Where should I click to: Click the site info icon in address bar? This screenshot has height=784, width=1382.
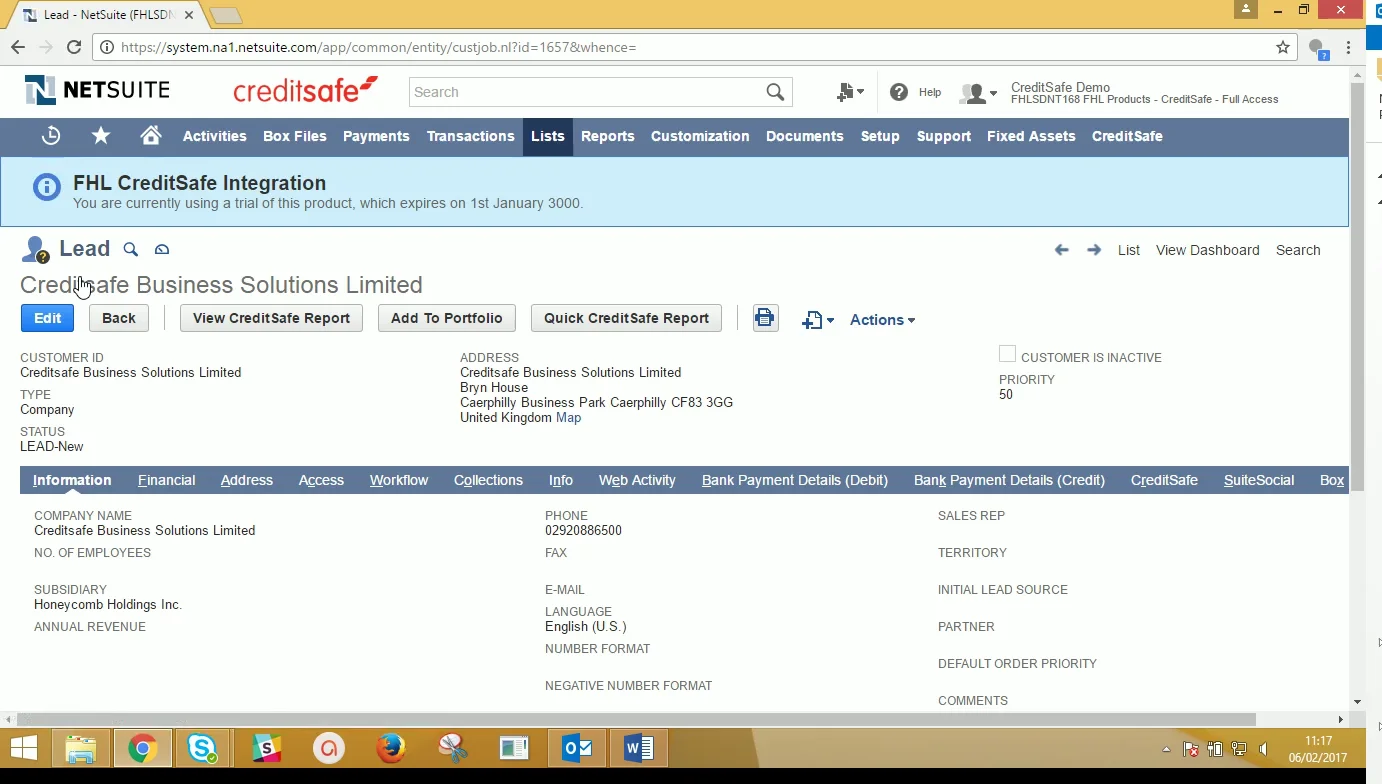click(107, 47)
